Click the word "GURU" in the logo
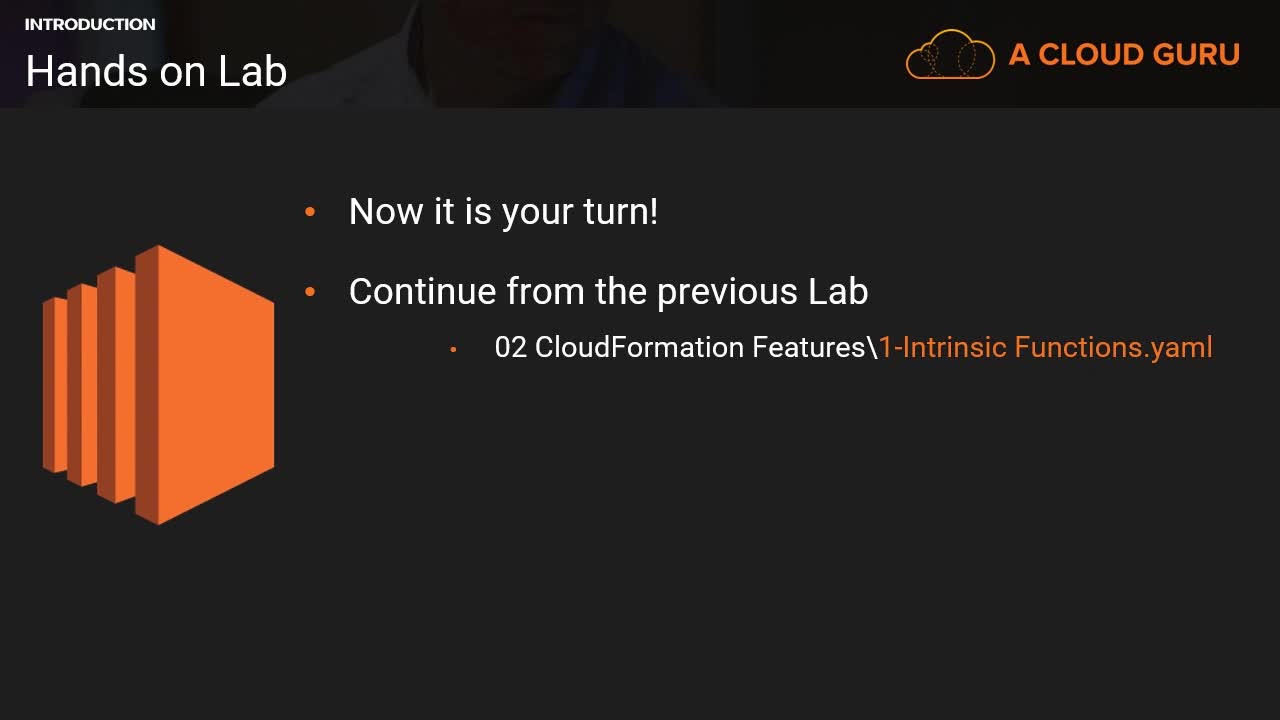This screenshot has width=1280, height=720. [1196, 55]
